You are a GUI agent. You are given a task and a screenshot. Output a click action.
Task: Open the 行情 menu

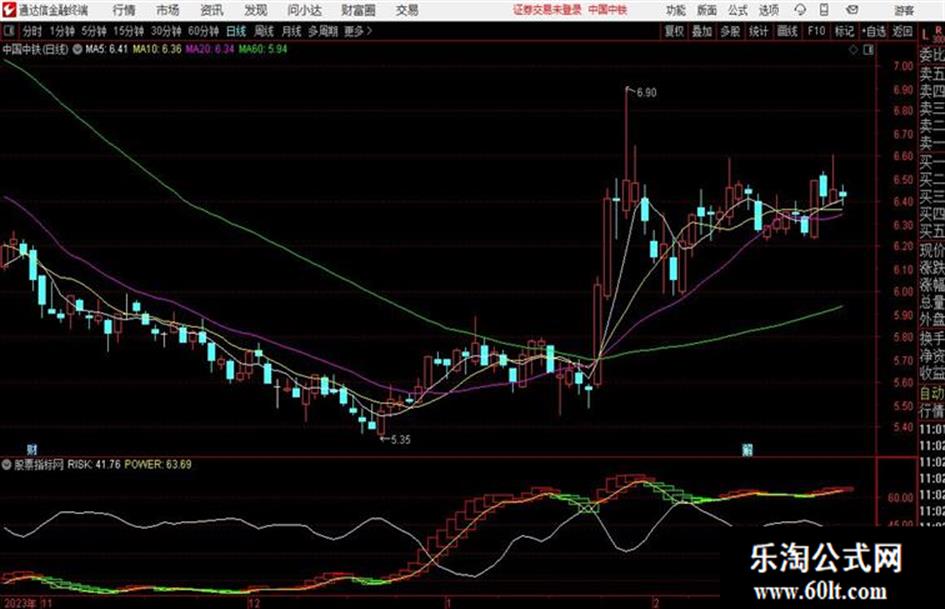[x=125, y=10]
